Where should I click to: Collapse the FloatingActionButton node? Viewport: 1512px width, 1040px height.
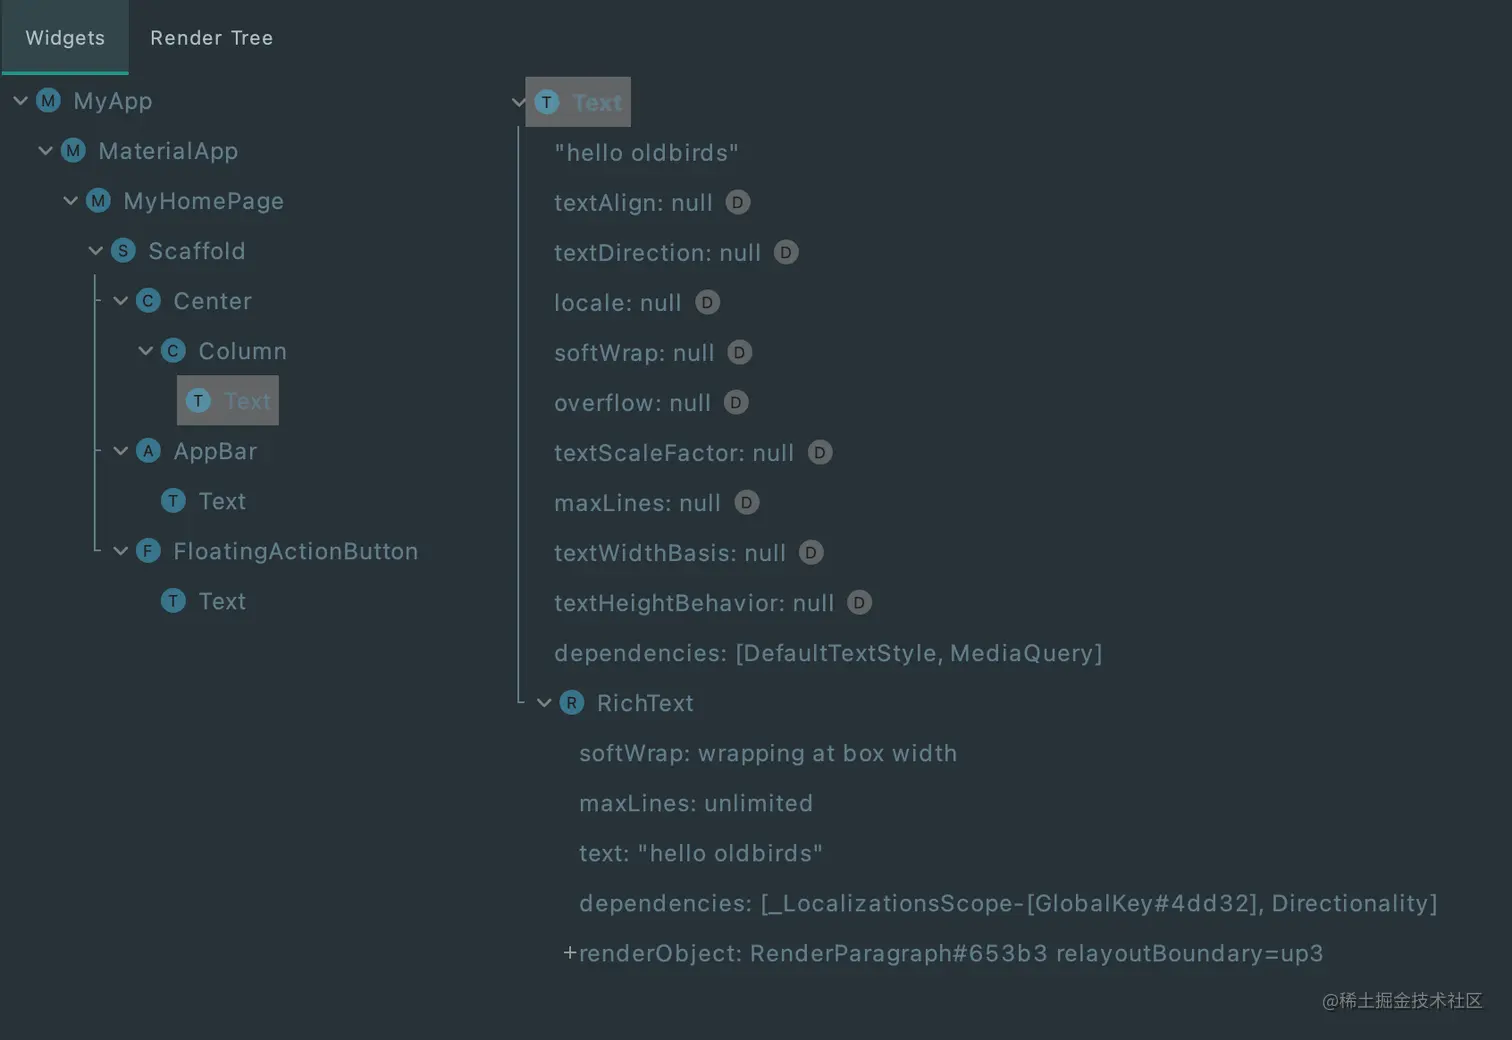pos(120,551)
